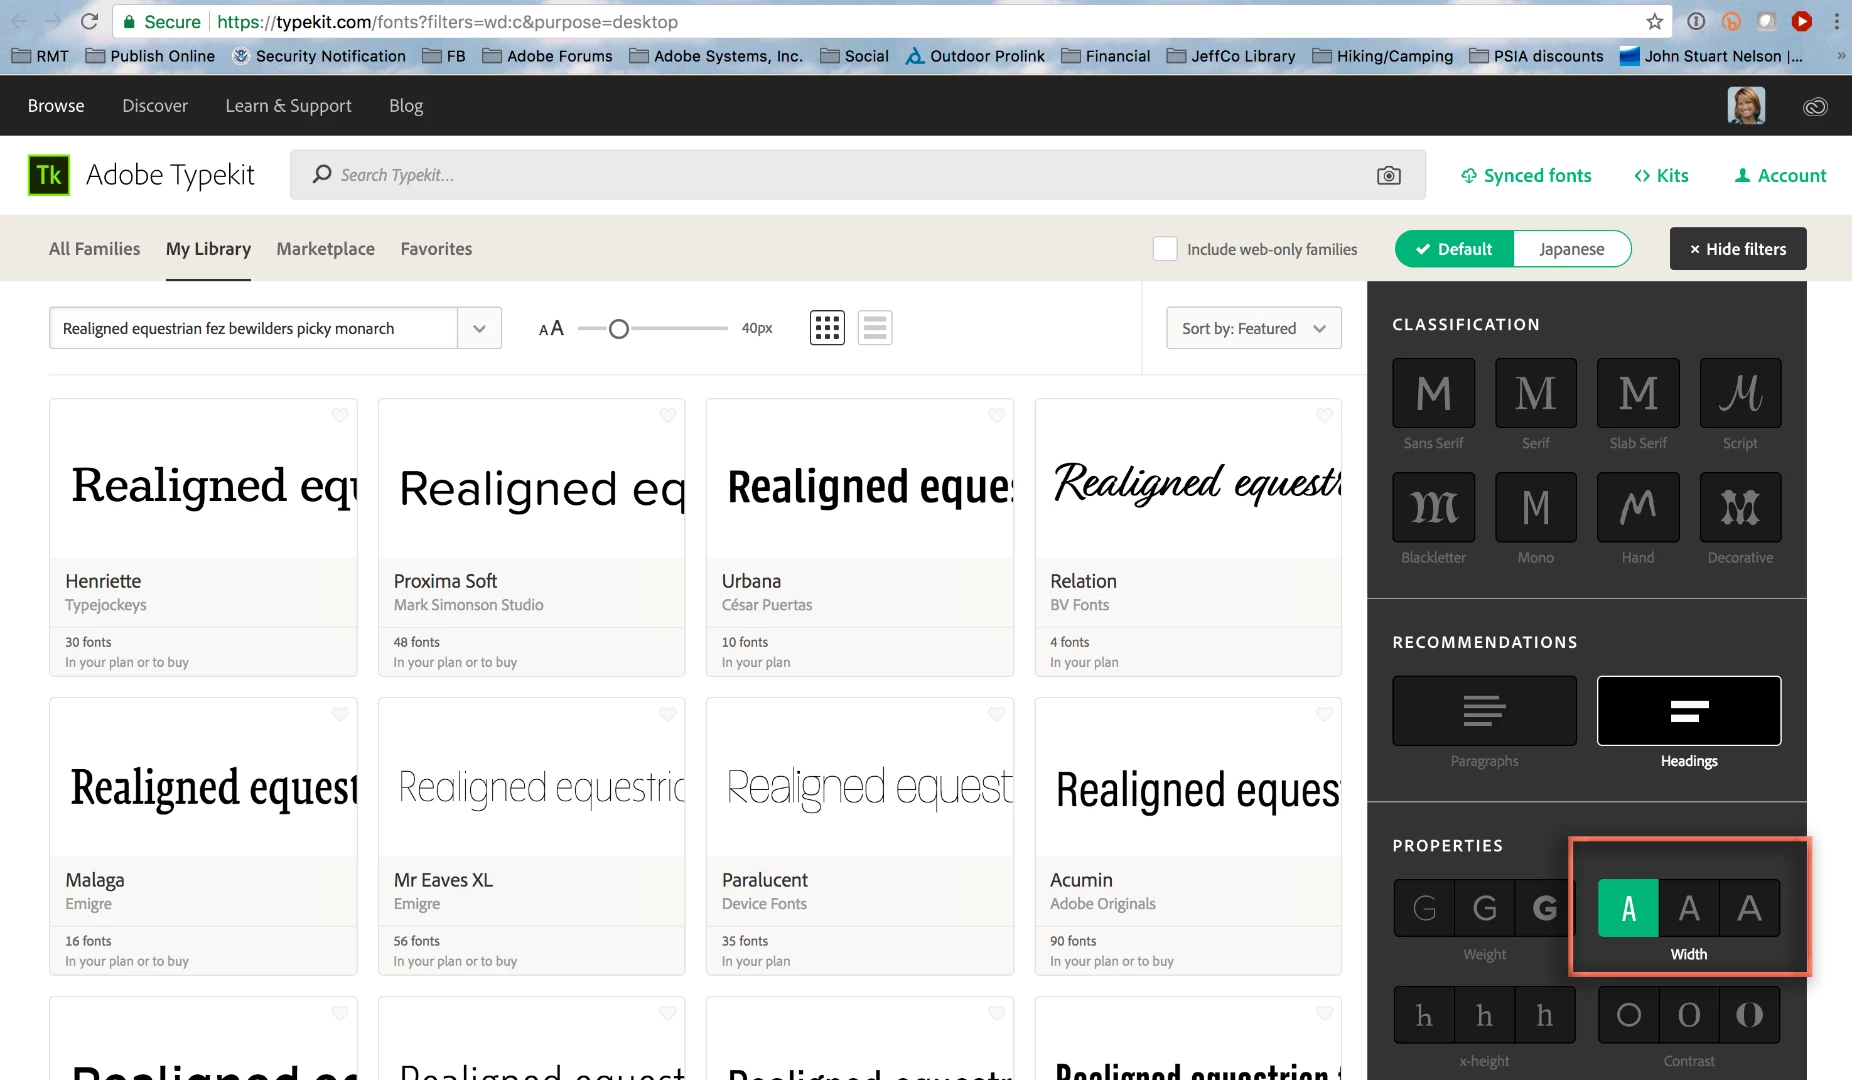Screen dimensions: 1852x1080
Task: Switch to grid view of fonts
Action: pos(827,328)
